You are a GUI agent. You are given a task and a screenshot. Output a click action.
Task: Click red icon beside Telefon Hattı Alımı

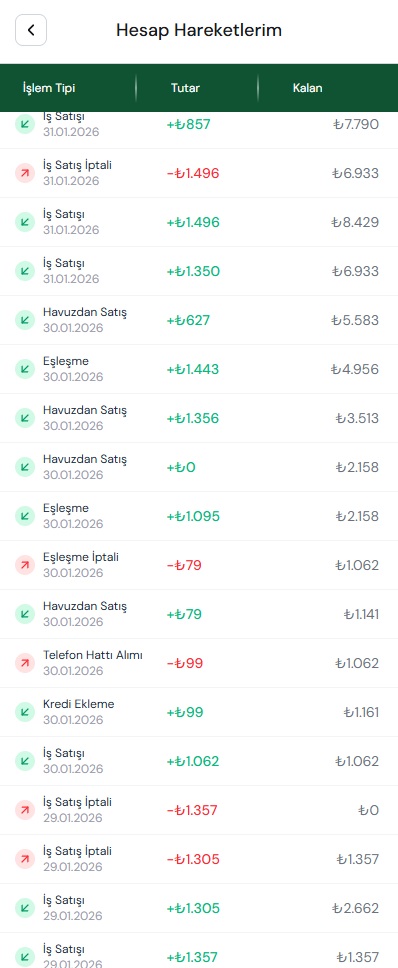(25, 664)
